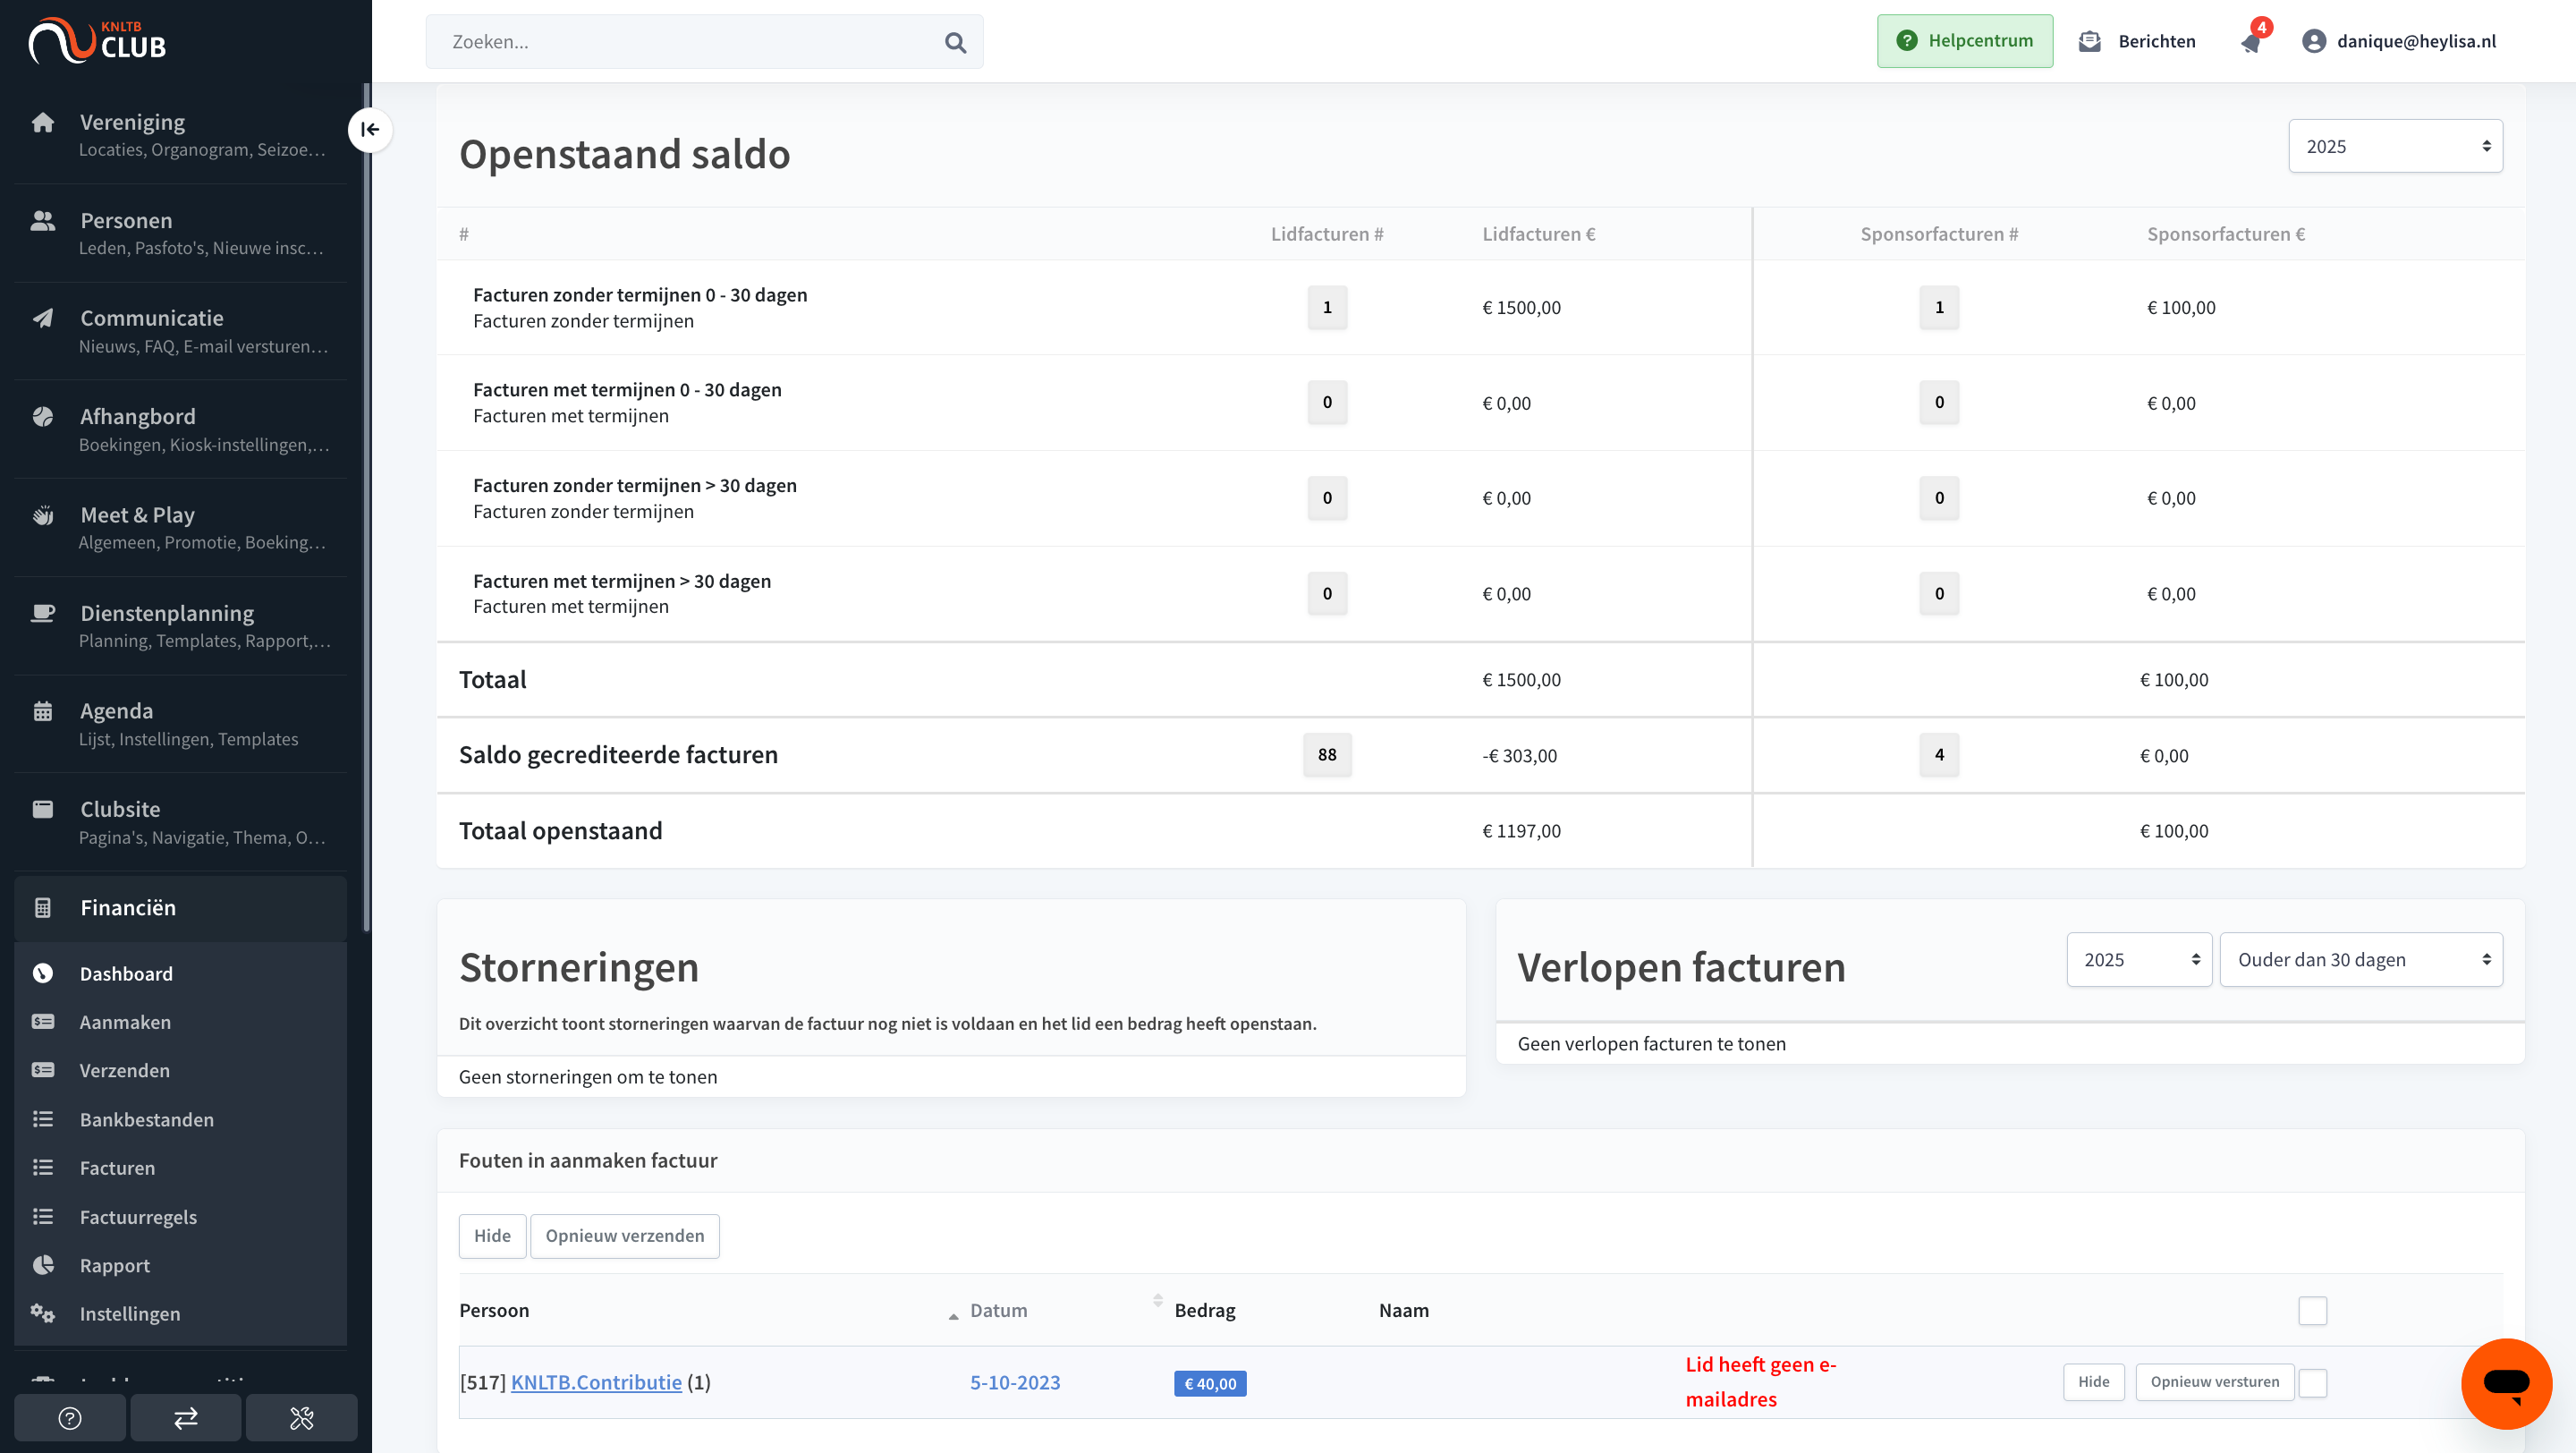
Task: Click the switch arrows button at sidebar bottom
Action: click(186, 1418)
